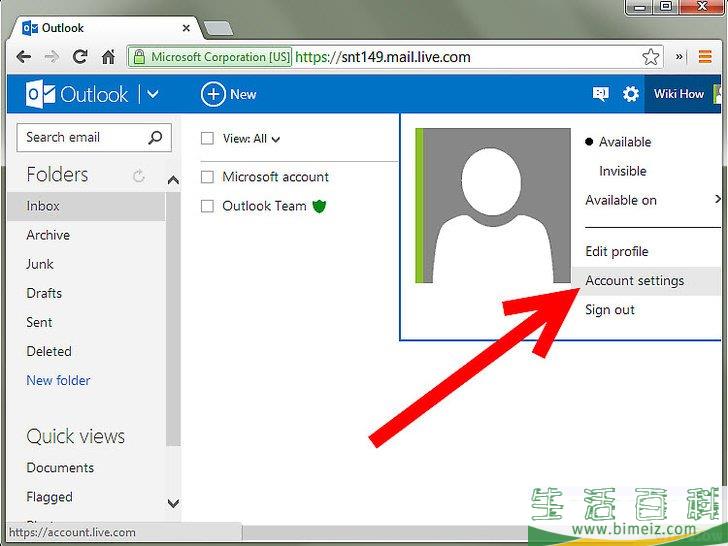
Task: Go to browser home page icon
Action: point(108,57)
